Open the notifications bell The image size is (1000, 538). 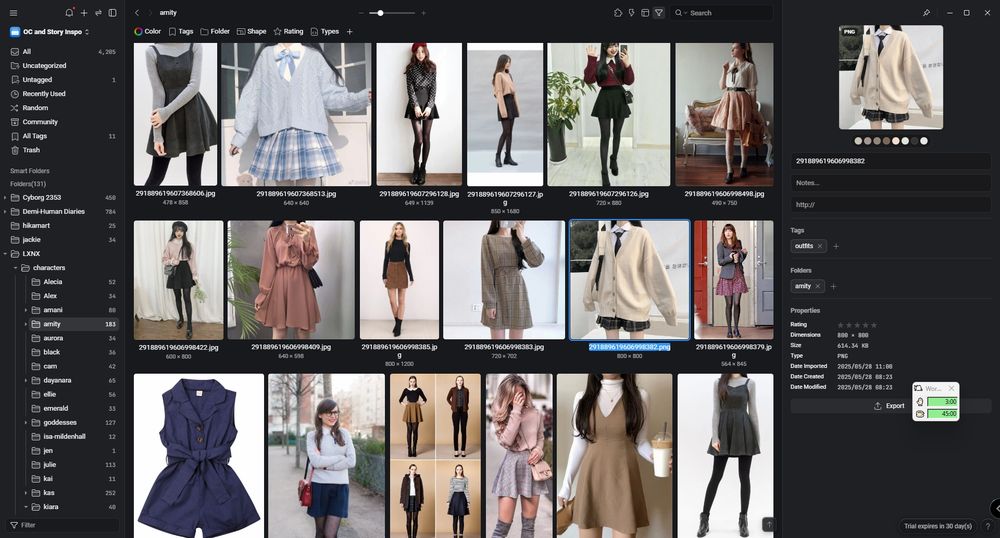[x=70, y=13]
